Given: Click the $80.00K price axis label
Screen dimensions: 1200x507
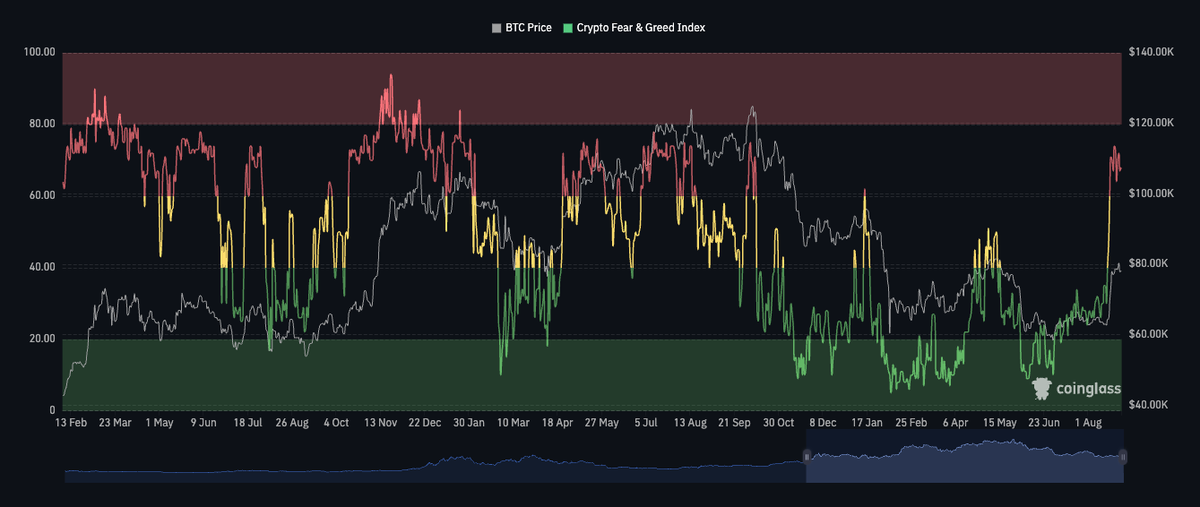Looking at the screenshot, I should click(x=1150, y=264).
